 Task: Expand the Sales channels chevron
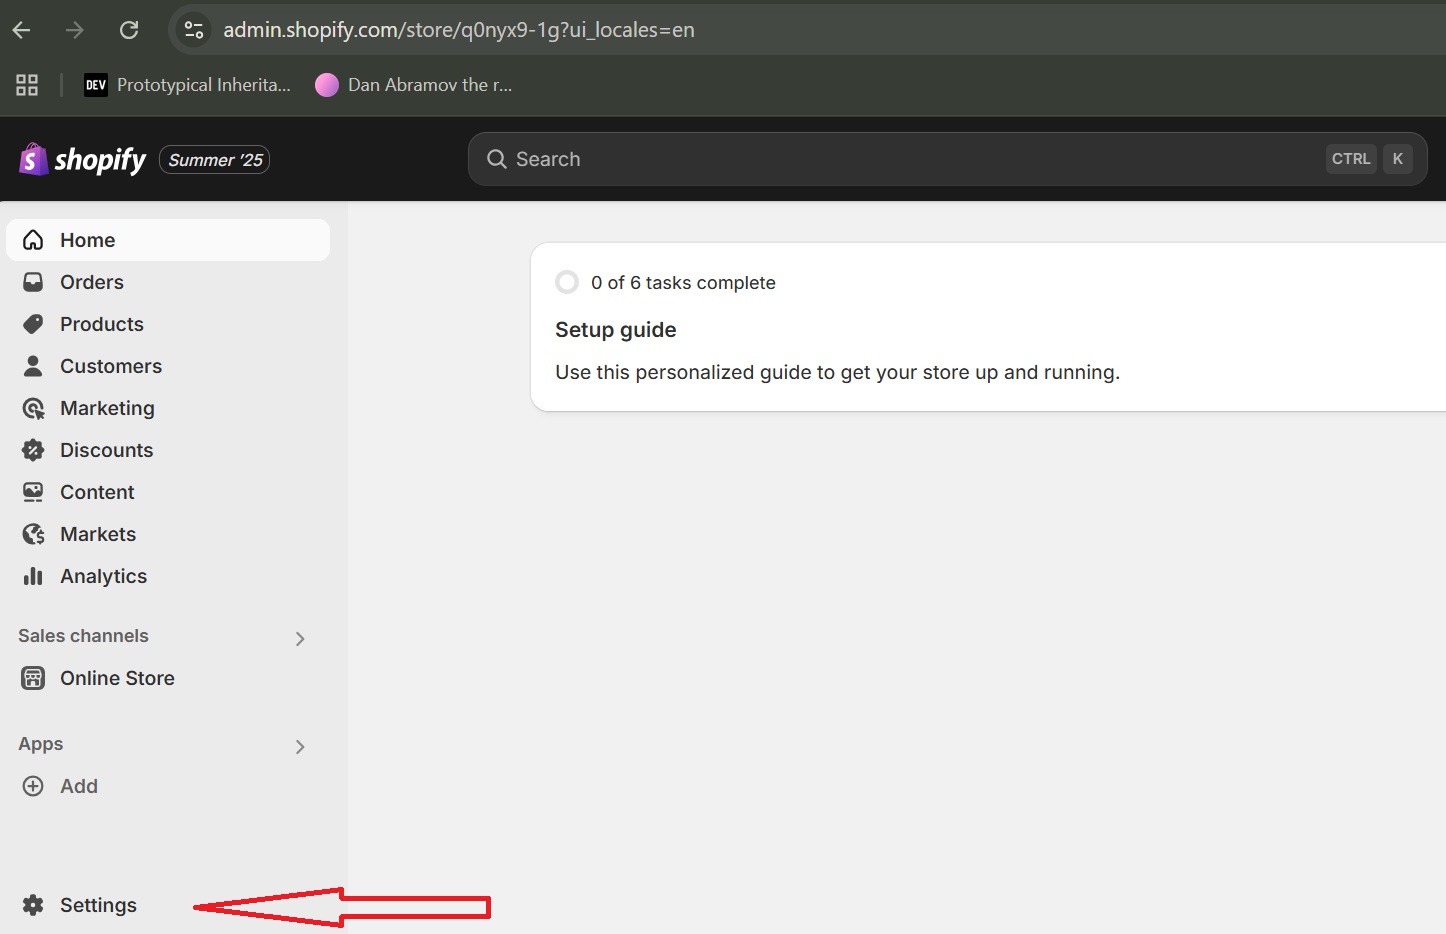(x=300, y=638)
